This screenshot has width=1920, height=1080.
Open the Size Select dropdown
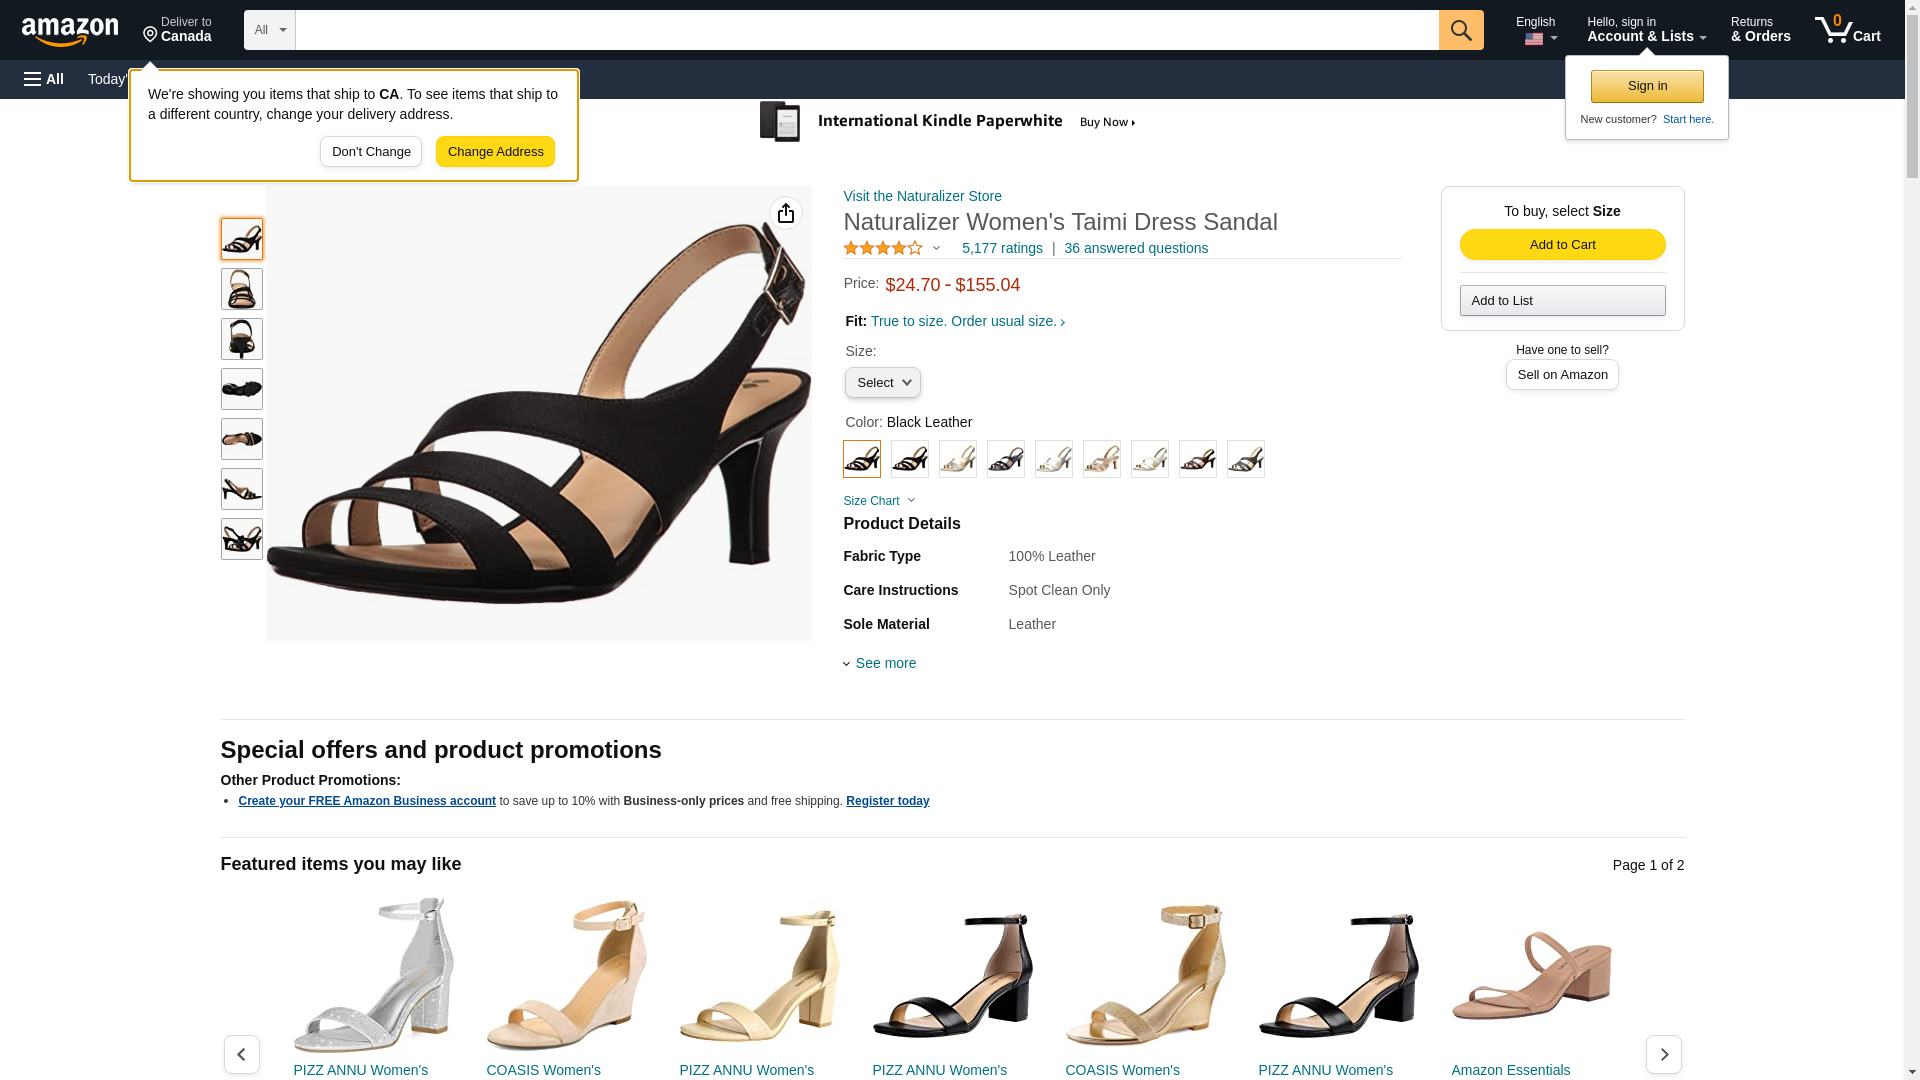[882, 383]
